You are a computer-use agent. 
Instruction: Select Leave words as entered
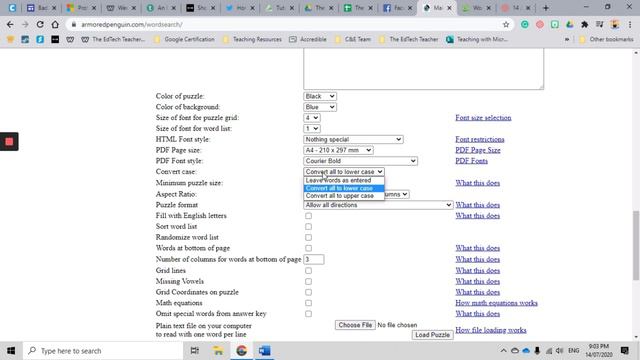[x=344, y=180]
